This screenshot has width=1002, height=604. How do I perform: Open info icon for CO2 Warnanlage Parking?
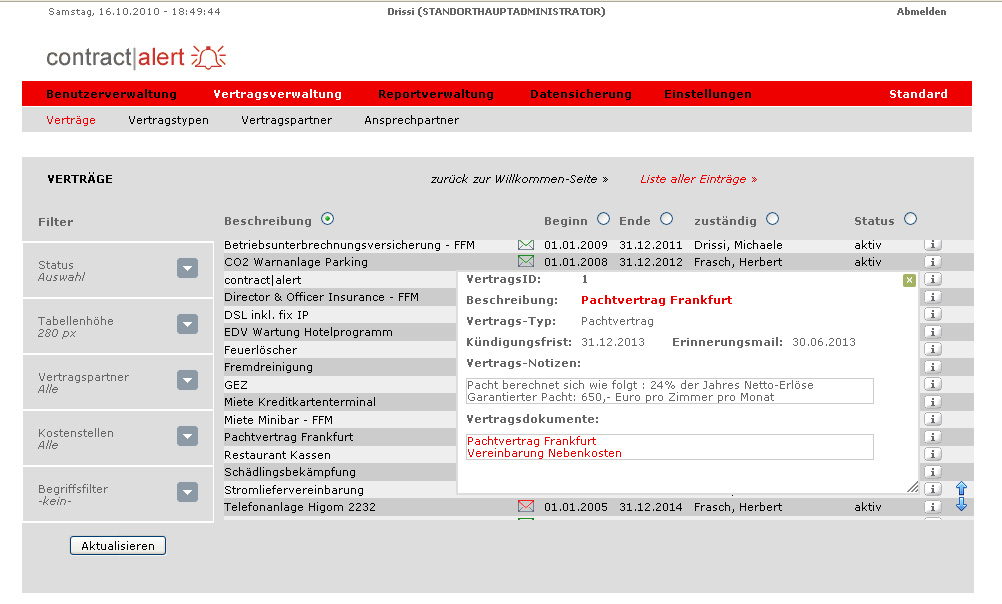click(x=932, y=262)
